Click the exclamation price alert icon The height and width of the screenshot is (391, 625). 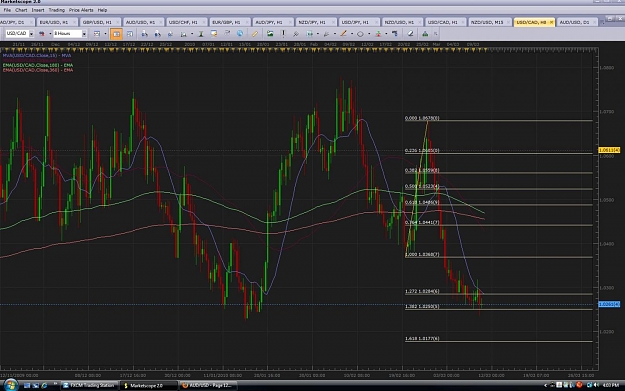pos(283,34)
